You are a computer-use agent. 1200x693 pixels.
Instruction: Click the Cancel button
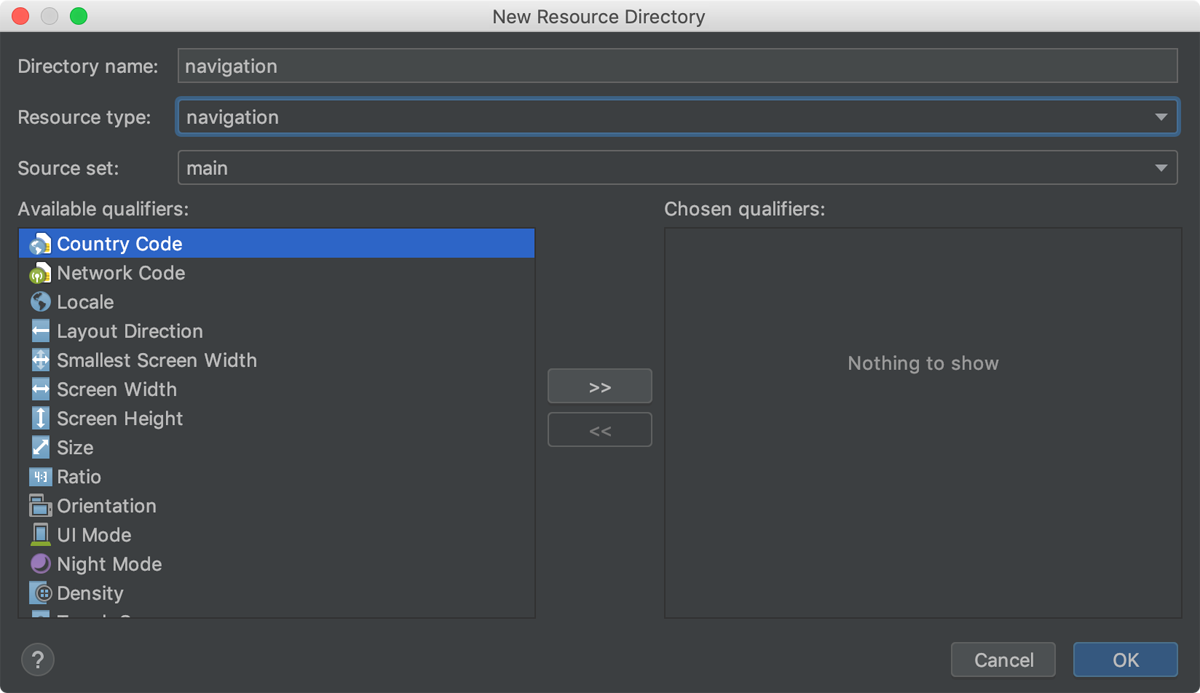1003,660
